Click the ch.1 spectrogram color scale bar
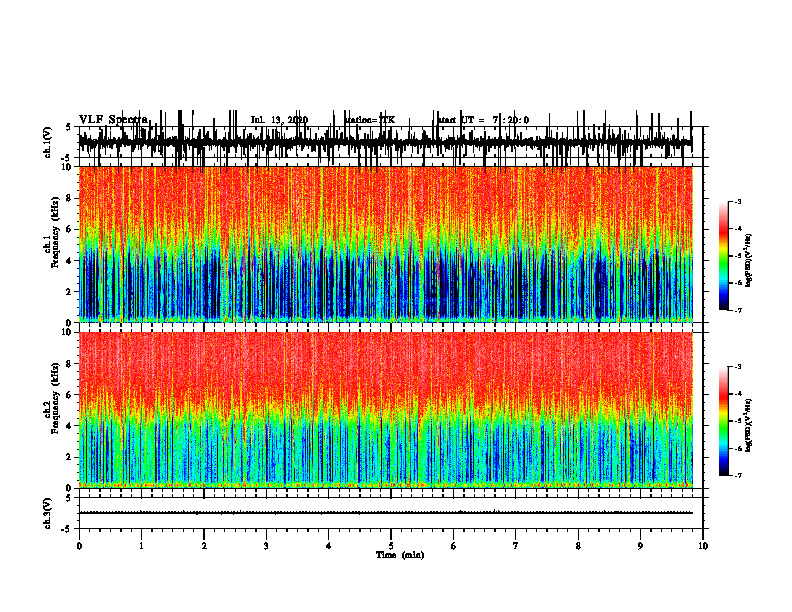792x612 pixels. pyautogui.click(x=723, y=256)
